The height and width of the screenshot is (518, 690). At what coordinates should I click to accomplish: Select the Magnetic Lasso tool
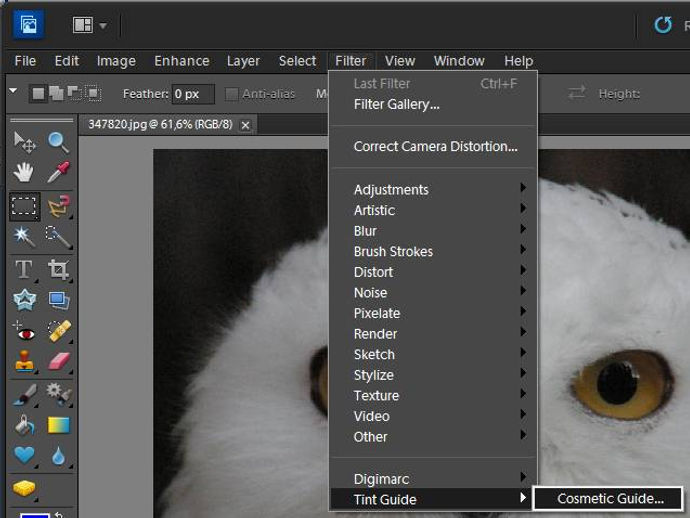click(58, 206)
